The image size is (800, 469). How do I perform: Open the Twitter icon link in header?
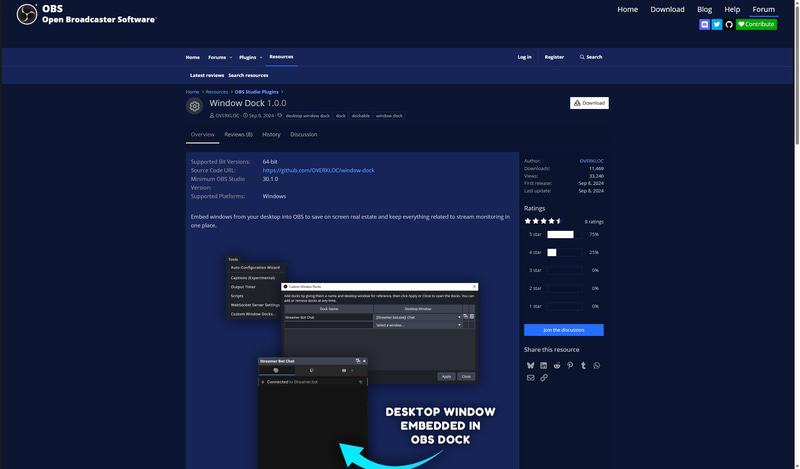(716, 24)
